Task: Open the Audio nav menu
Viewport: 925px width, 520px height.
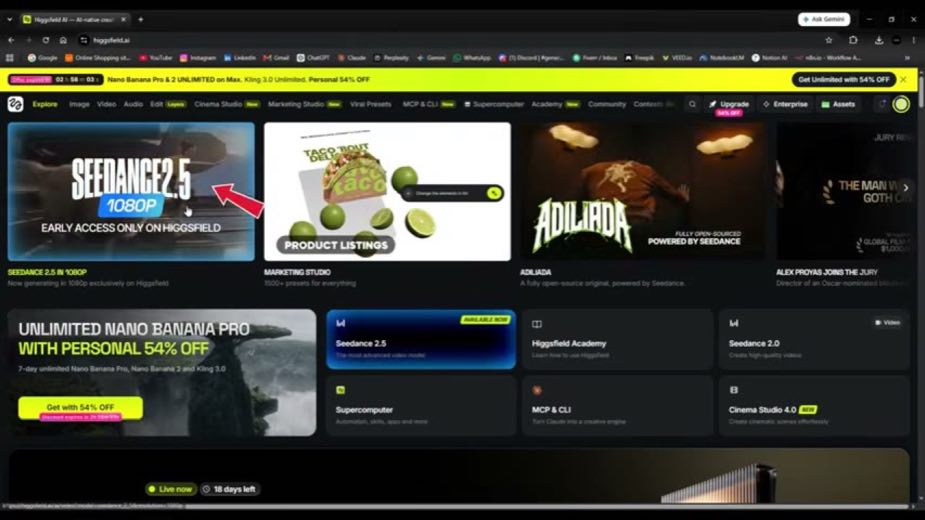Action: pyautogui.click(x=133, y=104)
